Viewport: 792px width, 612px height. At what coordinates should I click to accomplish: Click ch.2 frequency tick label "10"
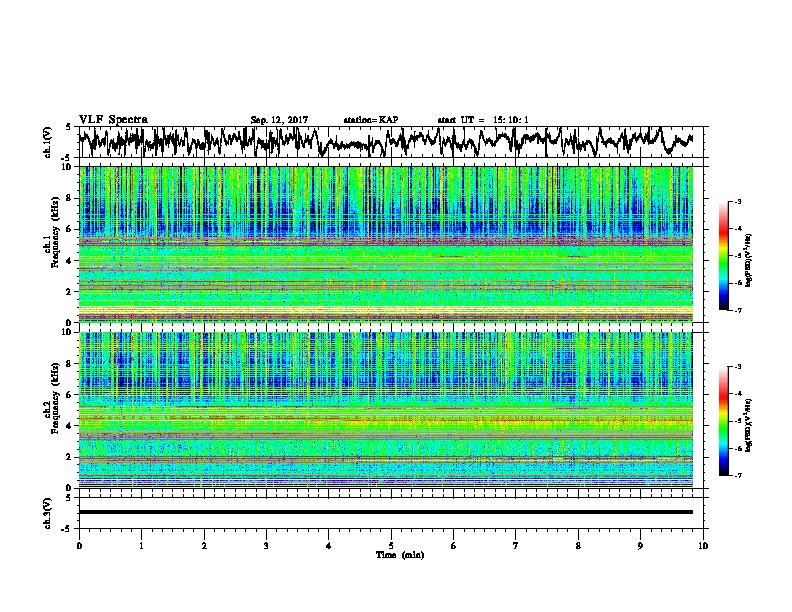click(x=67, y=332)
